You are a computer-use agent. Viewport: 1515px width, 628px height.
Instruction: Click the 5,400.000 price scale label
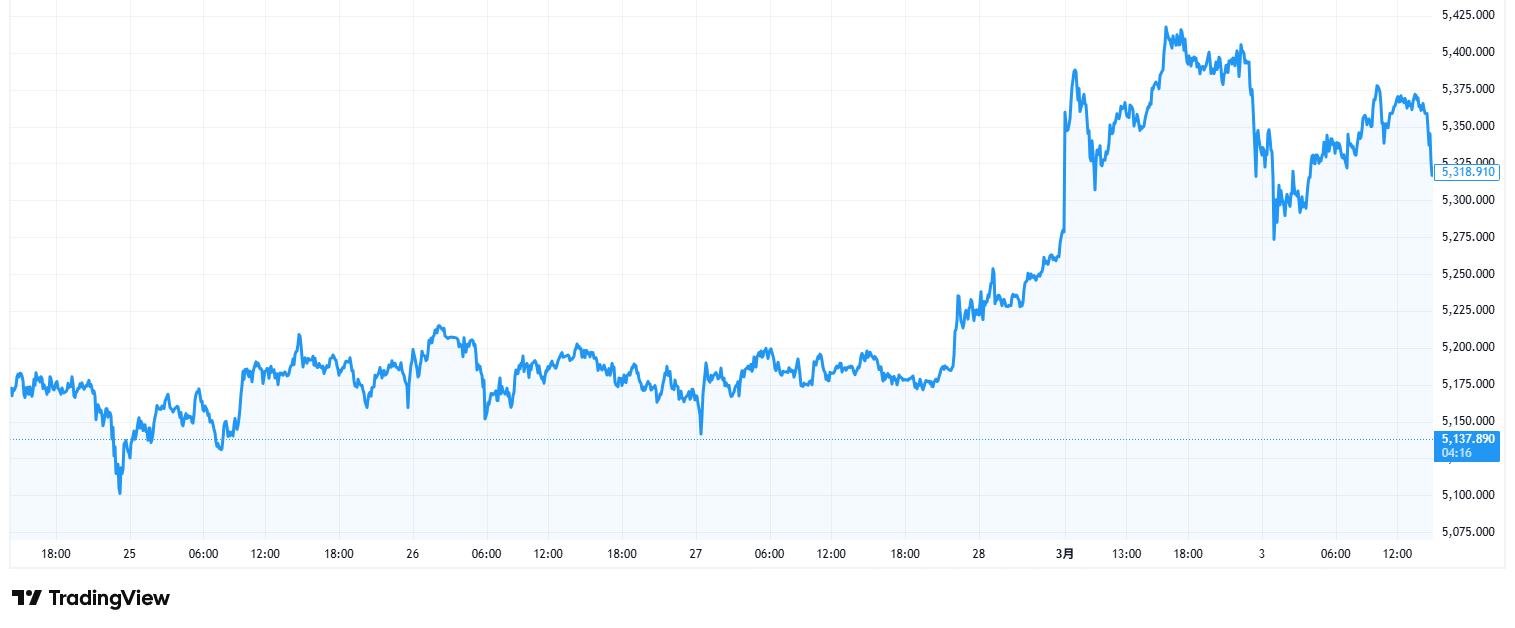pos(1468,52)
